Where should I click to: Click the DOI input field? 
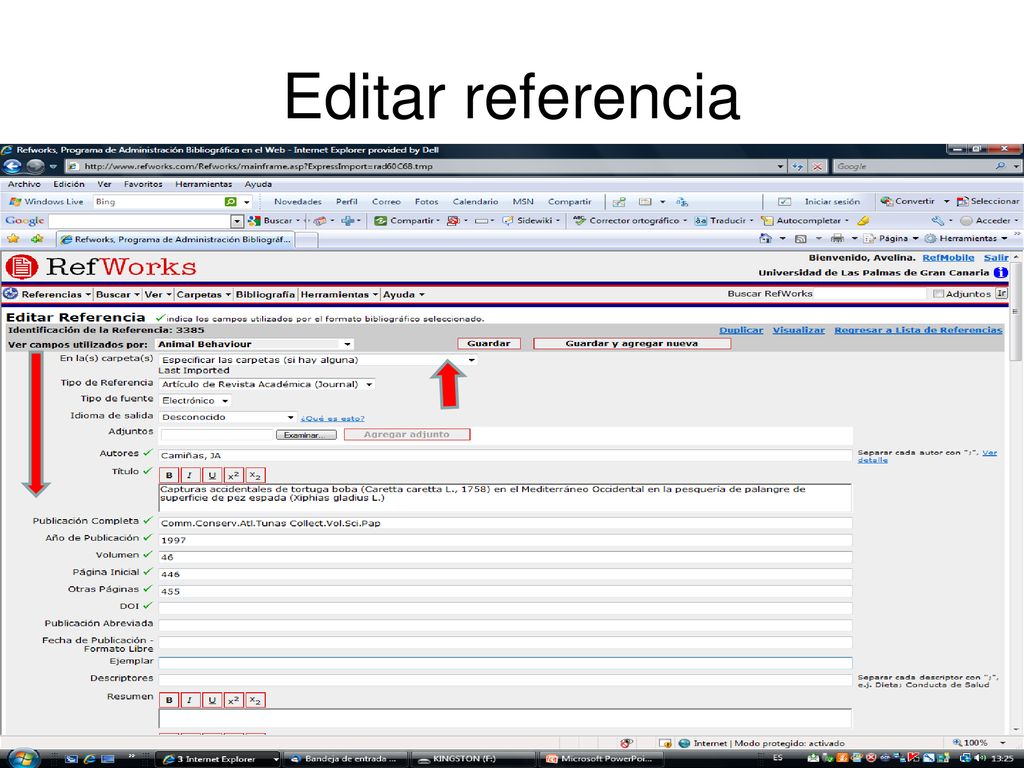click(505, 608)
